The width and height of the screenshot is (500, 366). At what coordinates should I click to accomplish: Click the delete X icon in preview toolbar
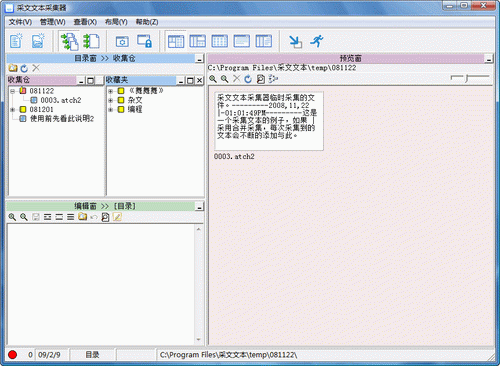coord(236,79)
